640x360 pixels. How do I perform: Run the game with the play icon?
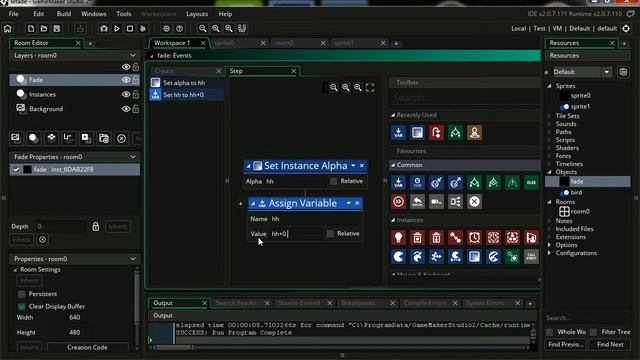point(117,29)
